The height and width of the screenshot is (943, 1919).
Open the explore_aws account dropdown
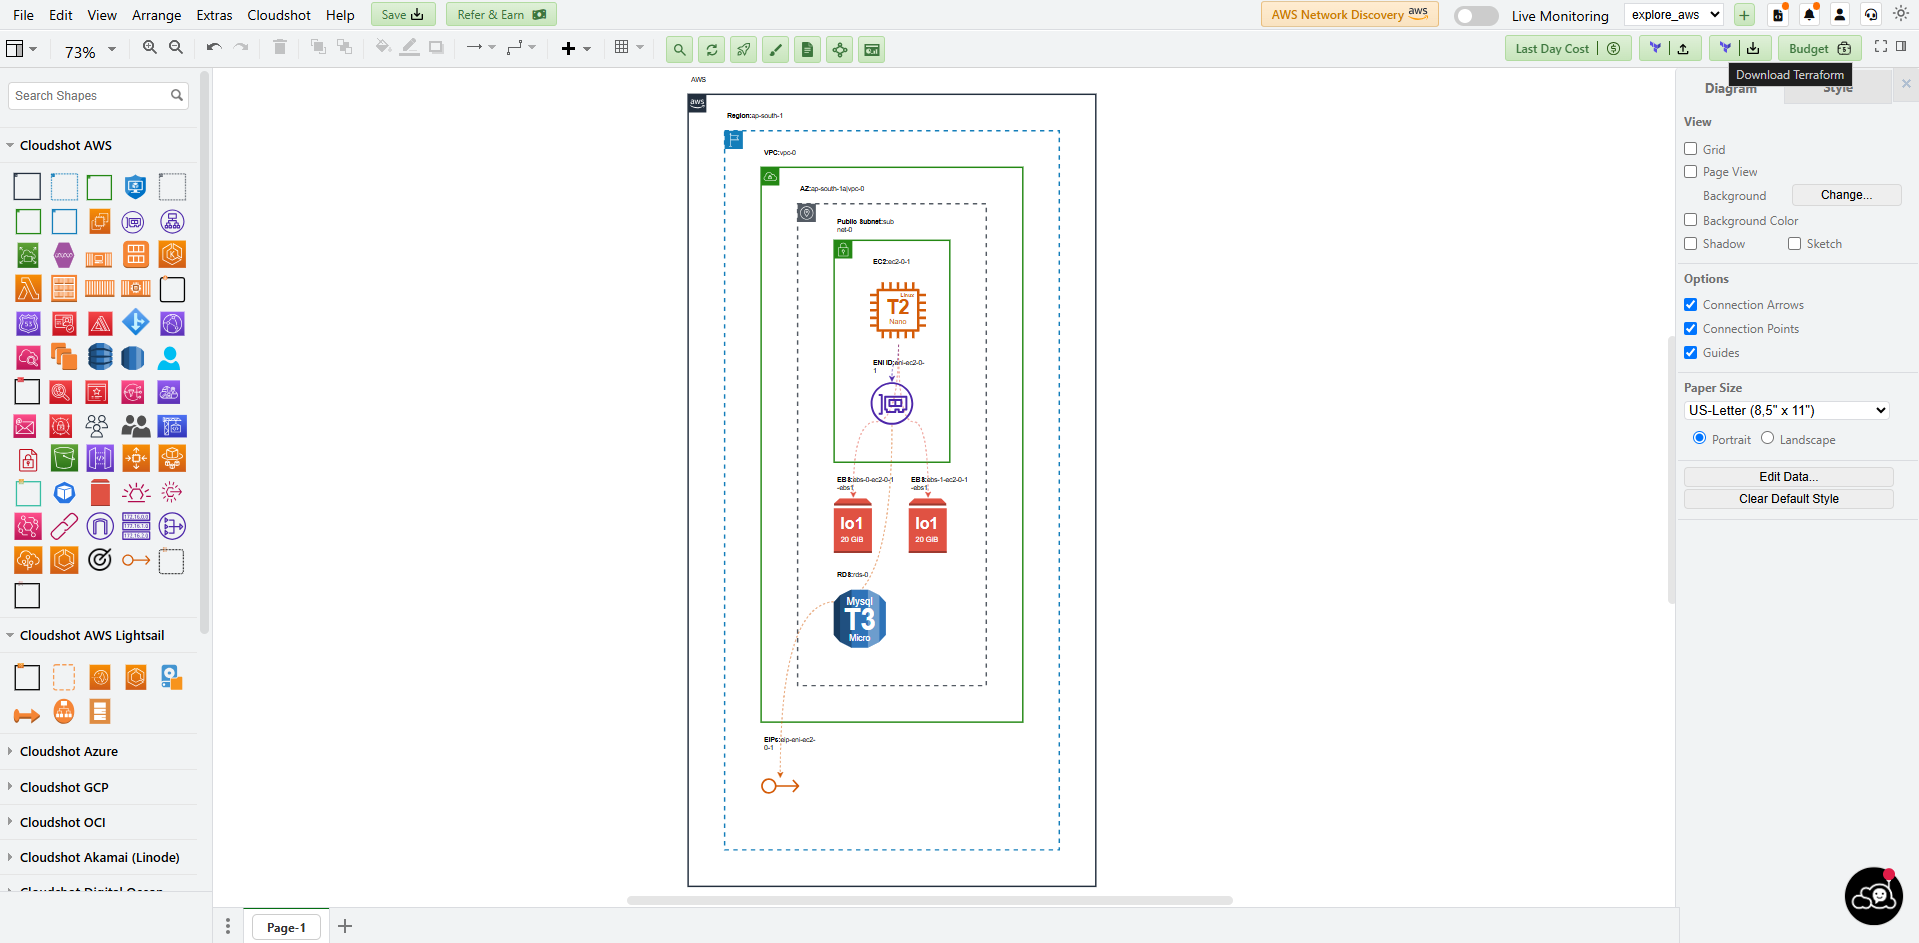coord(1675,15)
